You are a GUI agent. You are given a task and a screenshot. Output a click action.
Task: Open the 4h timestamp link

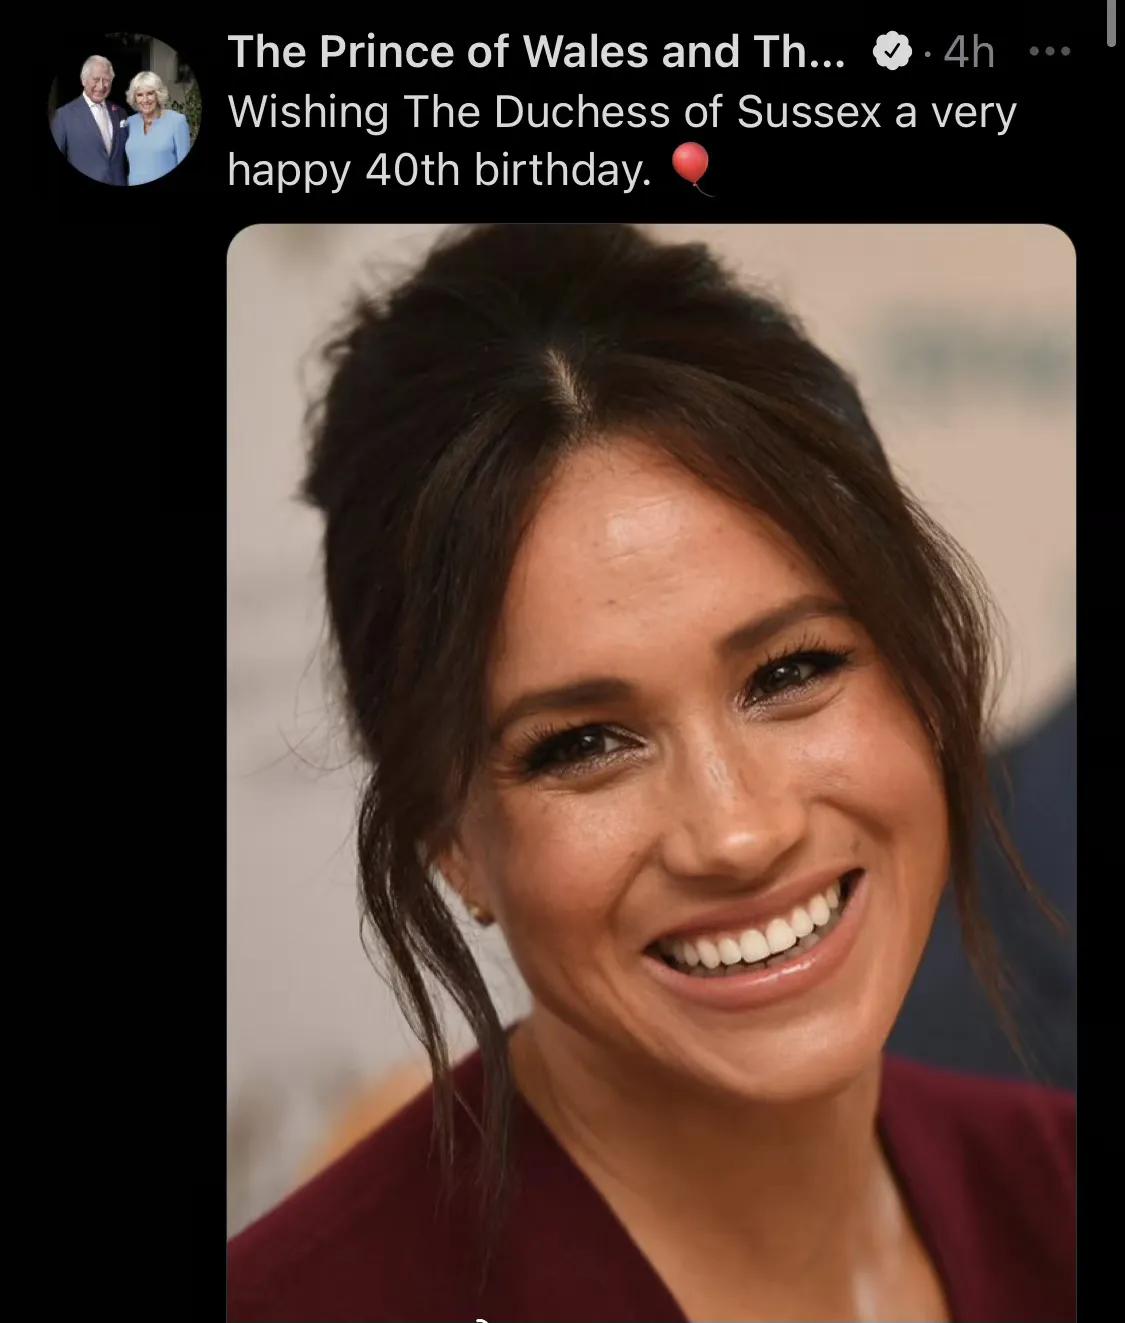969,51
